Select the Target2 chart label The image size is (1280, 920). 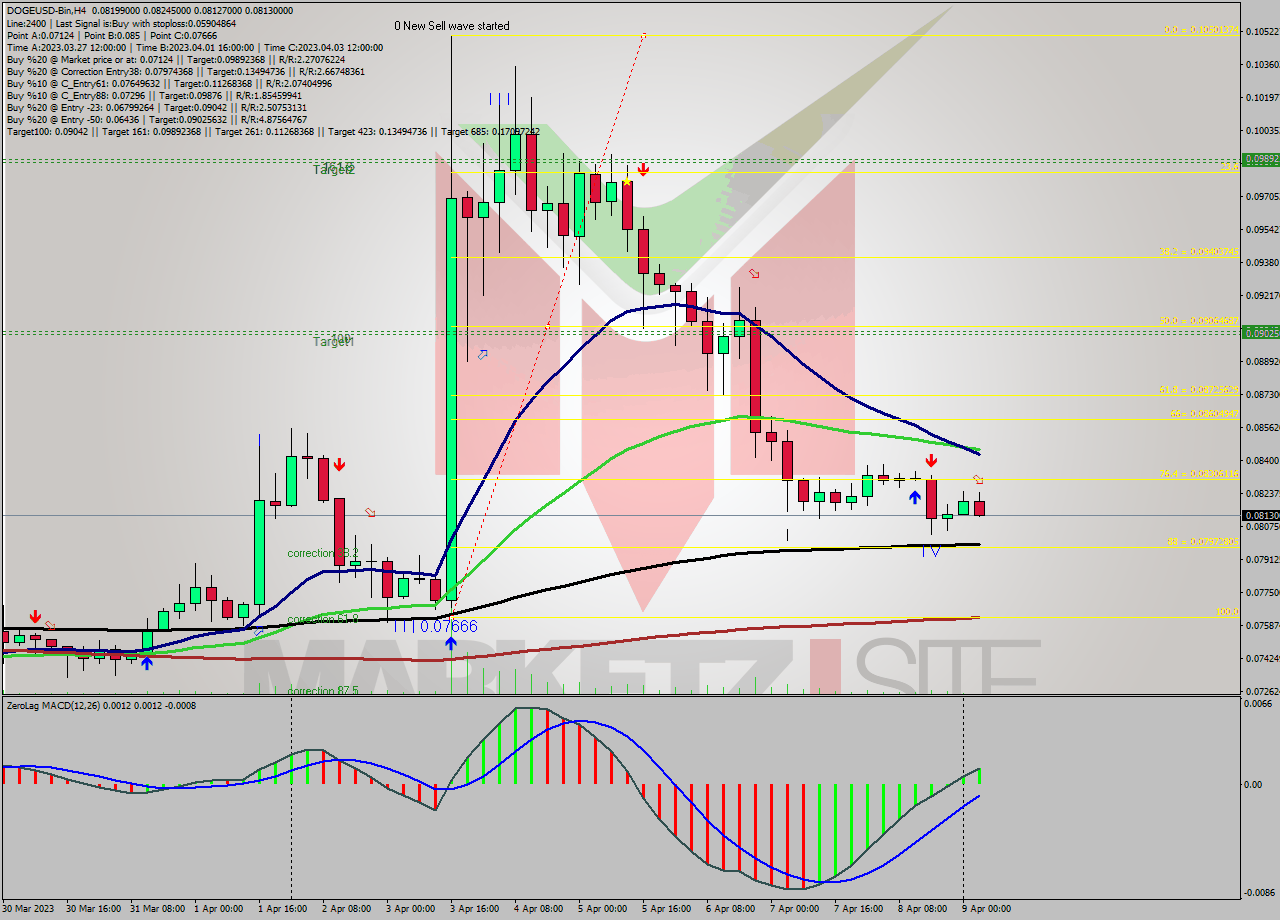(334, 170)
